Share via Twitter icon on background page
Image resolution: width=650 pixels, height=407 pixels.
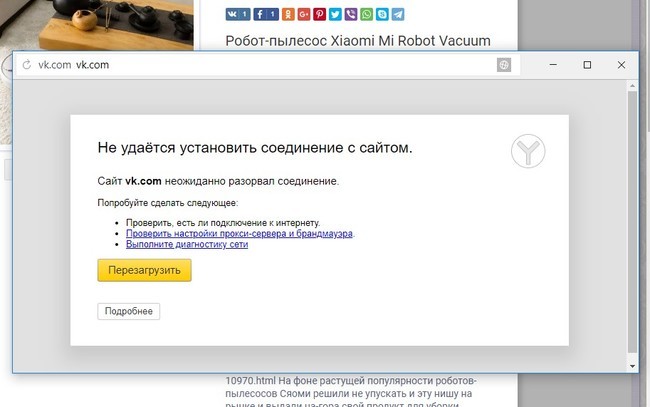coord(335,15)
